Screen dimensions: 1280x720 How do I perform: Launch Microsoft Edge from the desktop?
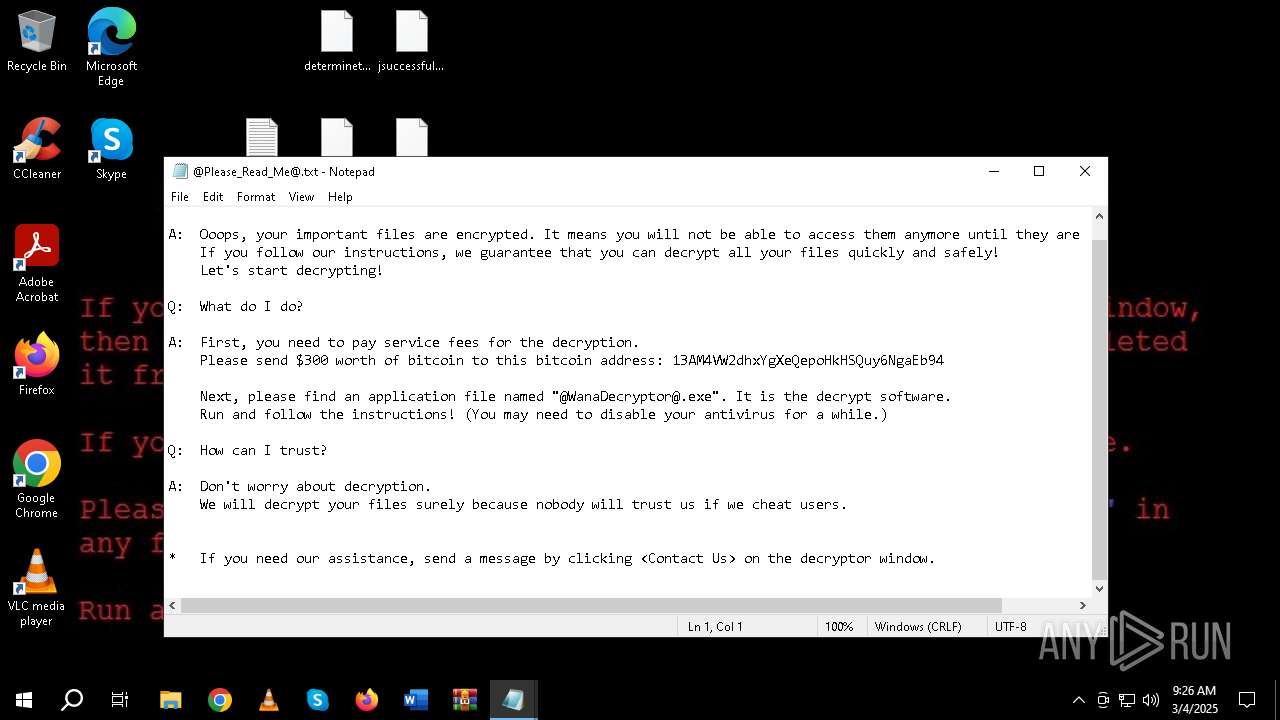111,47
